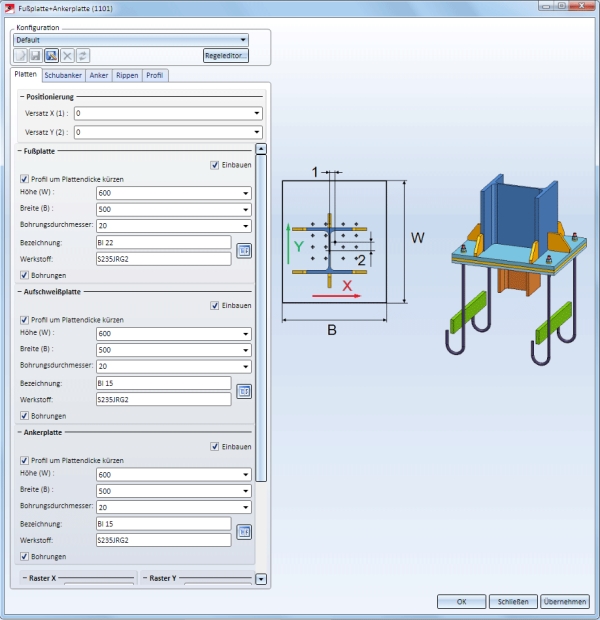Click the save configuration floppy icon
The image size is (600, 620).
click(x=36, y=56)
